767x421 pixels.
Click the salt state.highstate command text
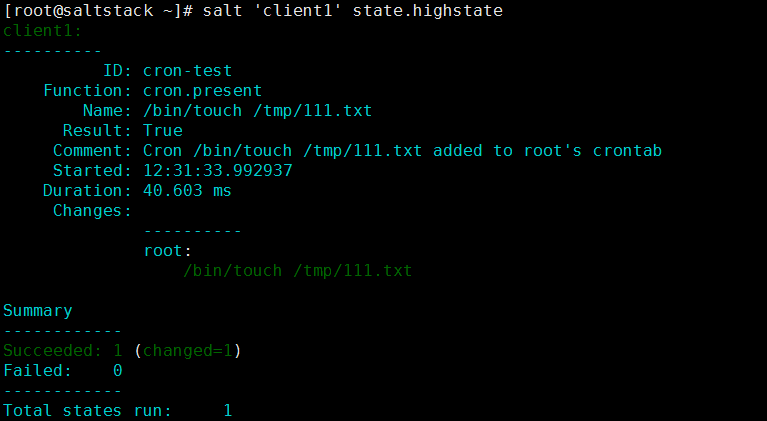tap(353, 11)
